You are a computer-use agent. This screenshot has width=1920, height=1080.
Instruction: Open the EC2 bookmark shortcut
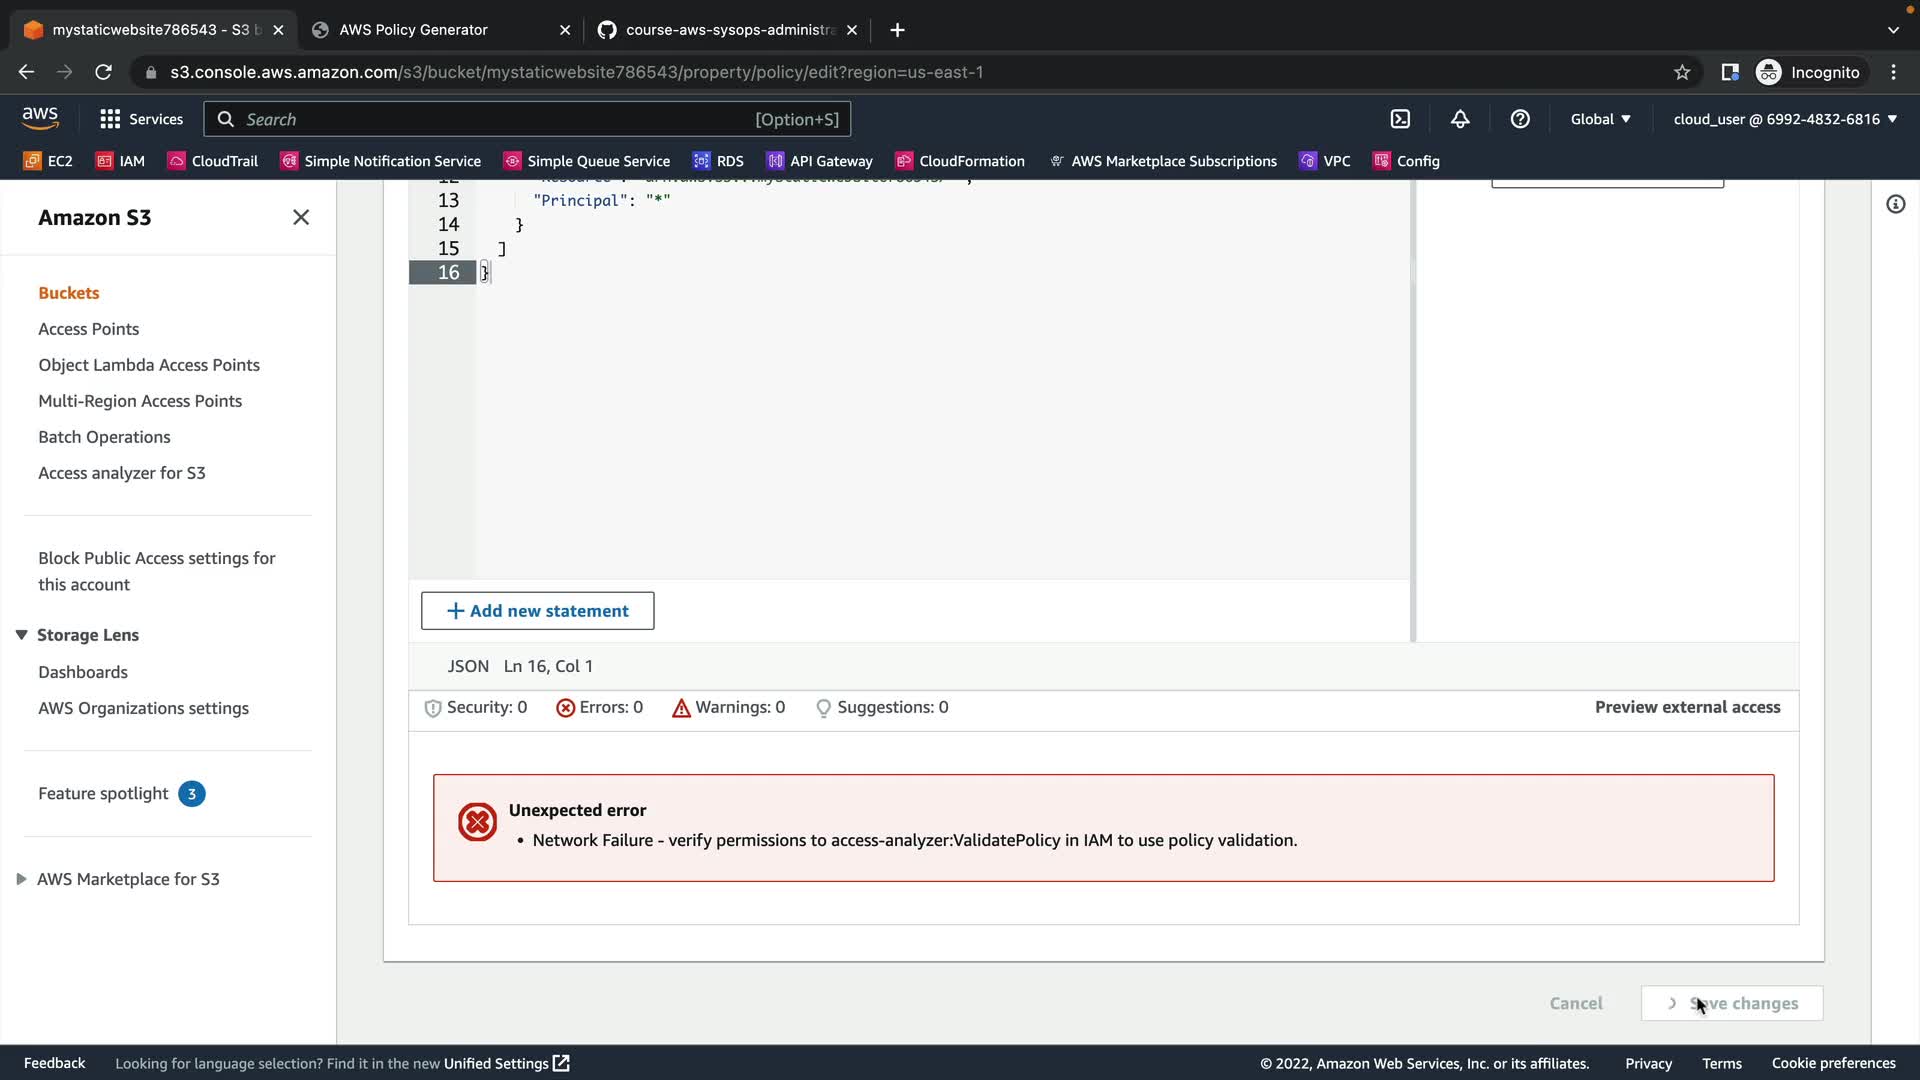pyautogui.click(x=48, y=161)
